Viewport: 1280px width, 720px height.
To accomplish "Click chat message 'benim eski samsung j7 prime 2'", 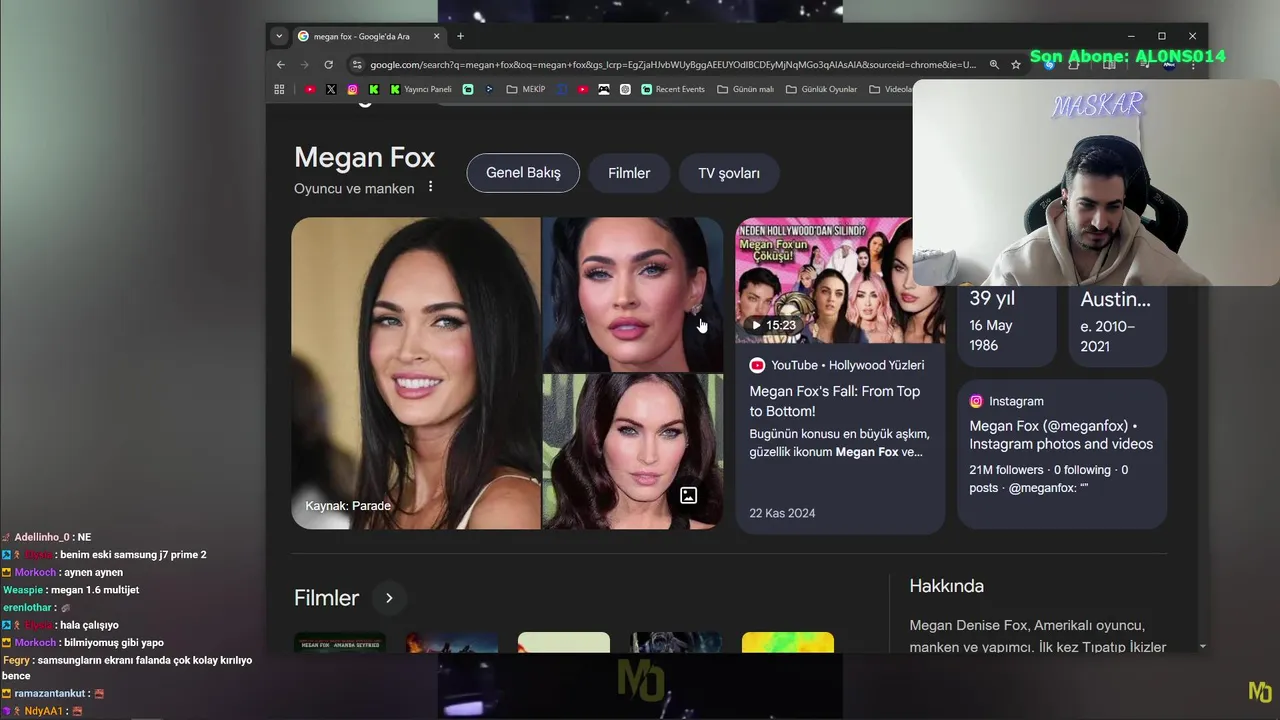I will 133,555.
